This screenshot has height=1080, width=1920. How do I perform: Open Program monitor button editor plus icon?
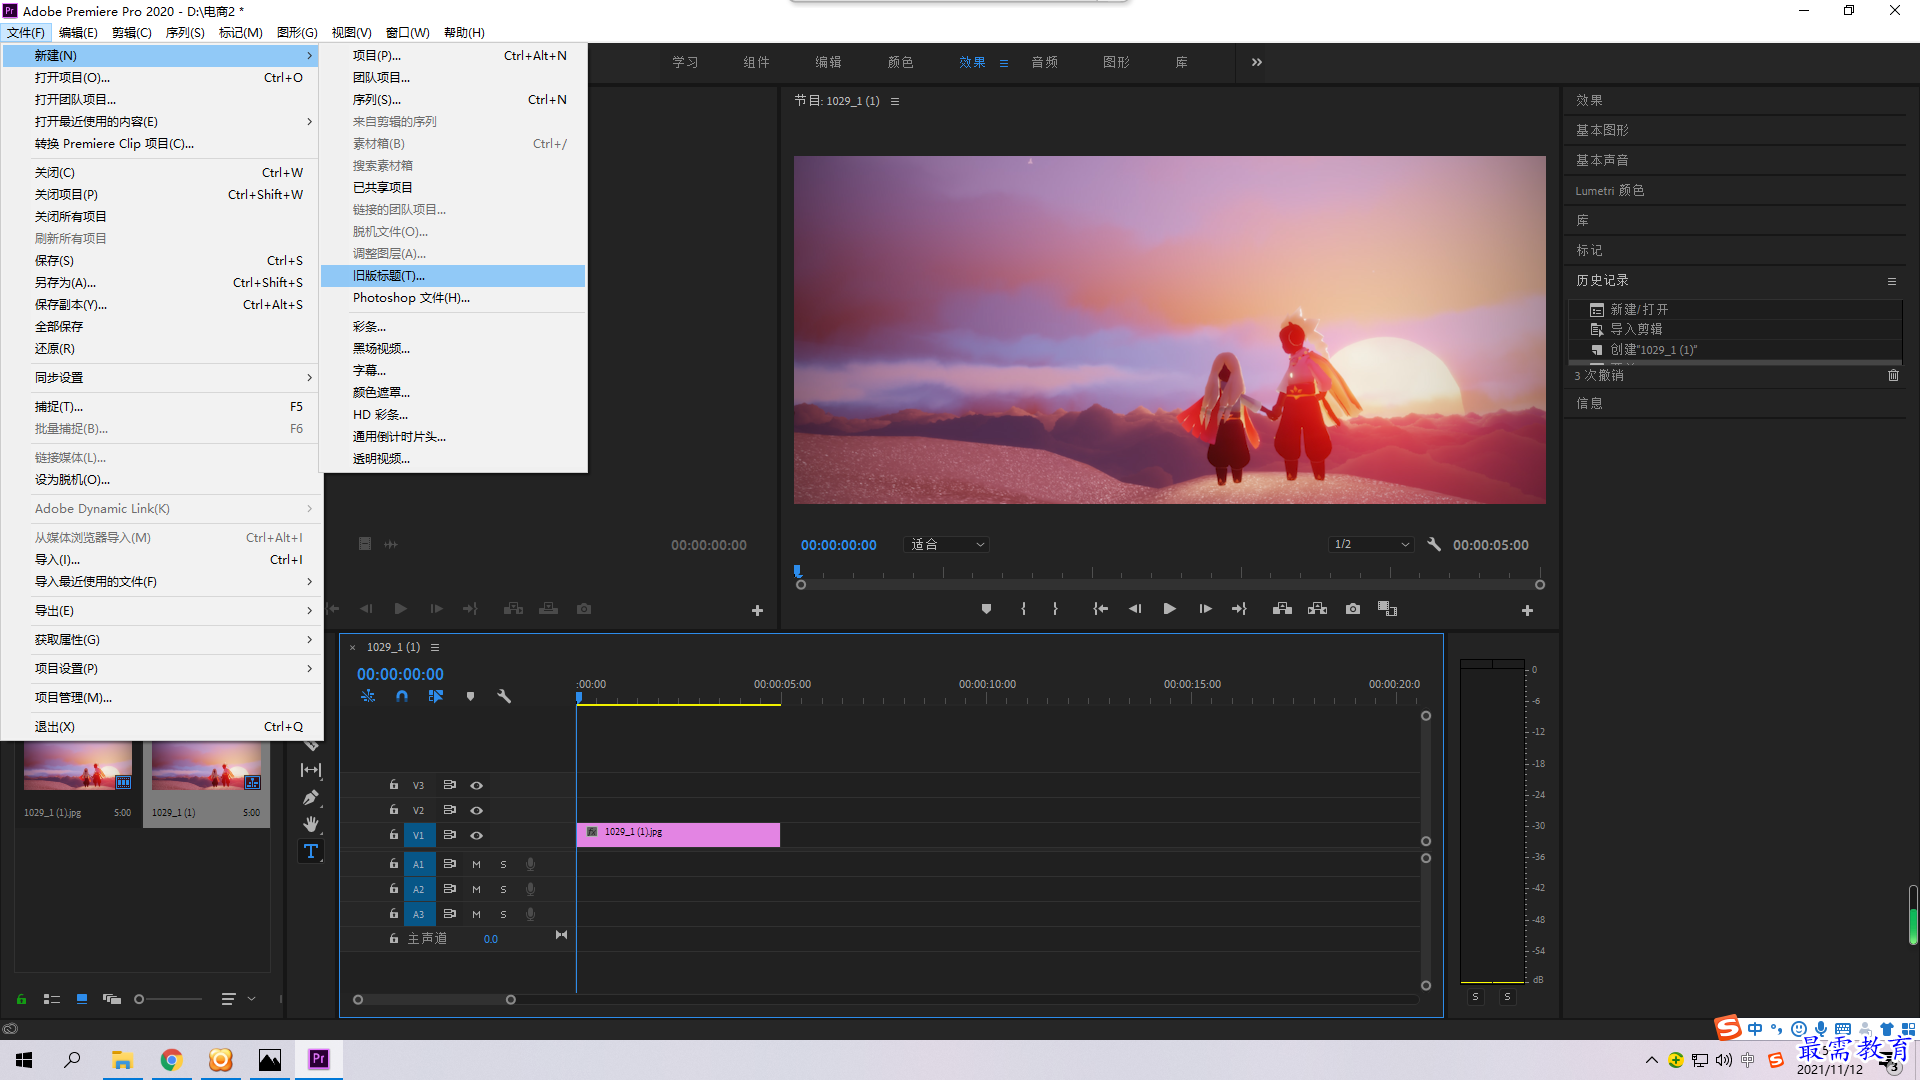click(1527, 610)
